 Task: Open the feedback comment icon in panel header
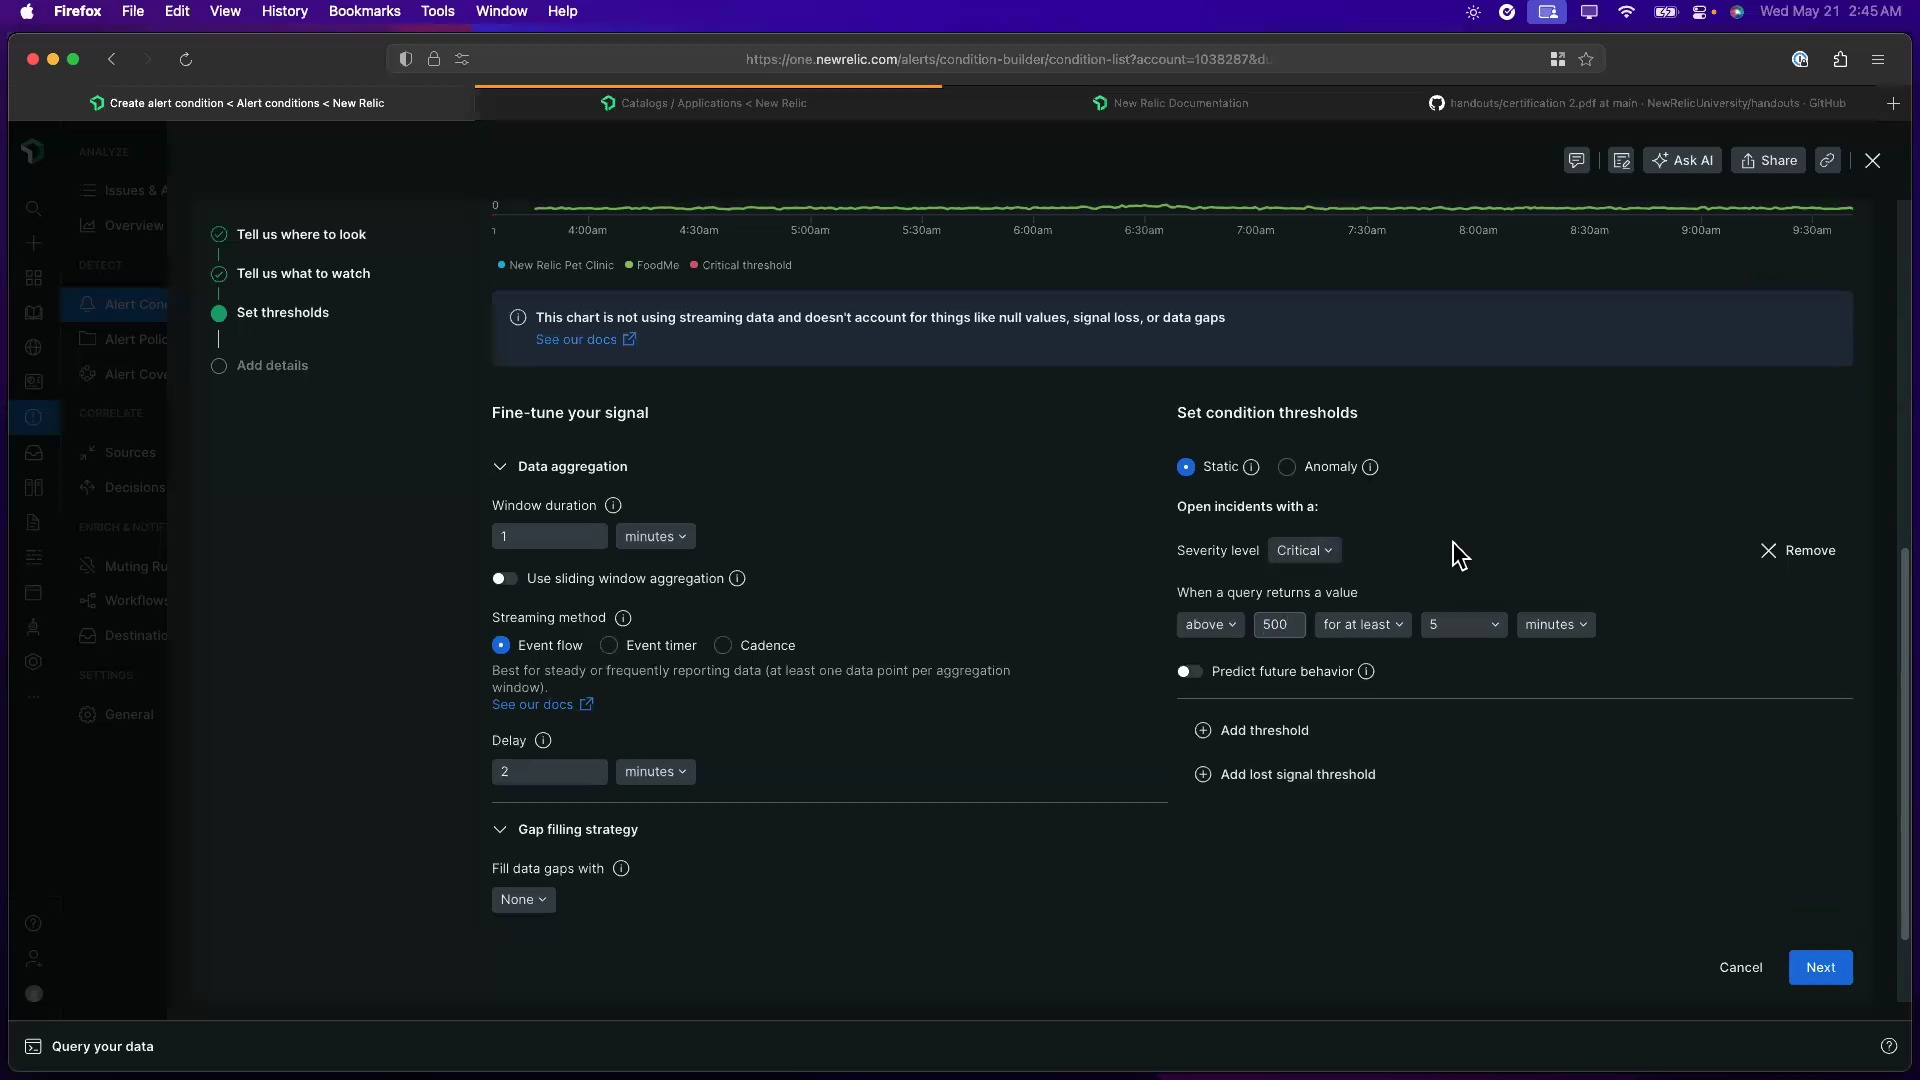coord(1576,161)
